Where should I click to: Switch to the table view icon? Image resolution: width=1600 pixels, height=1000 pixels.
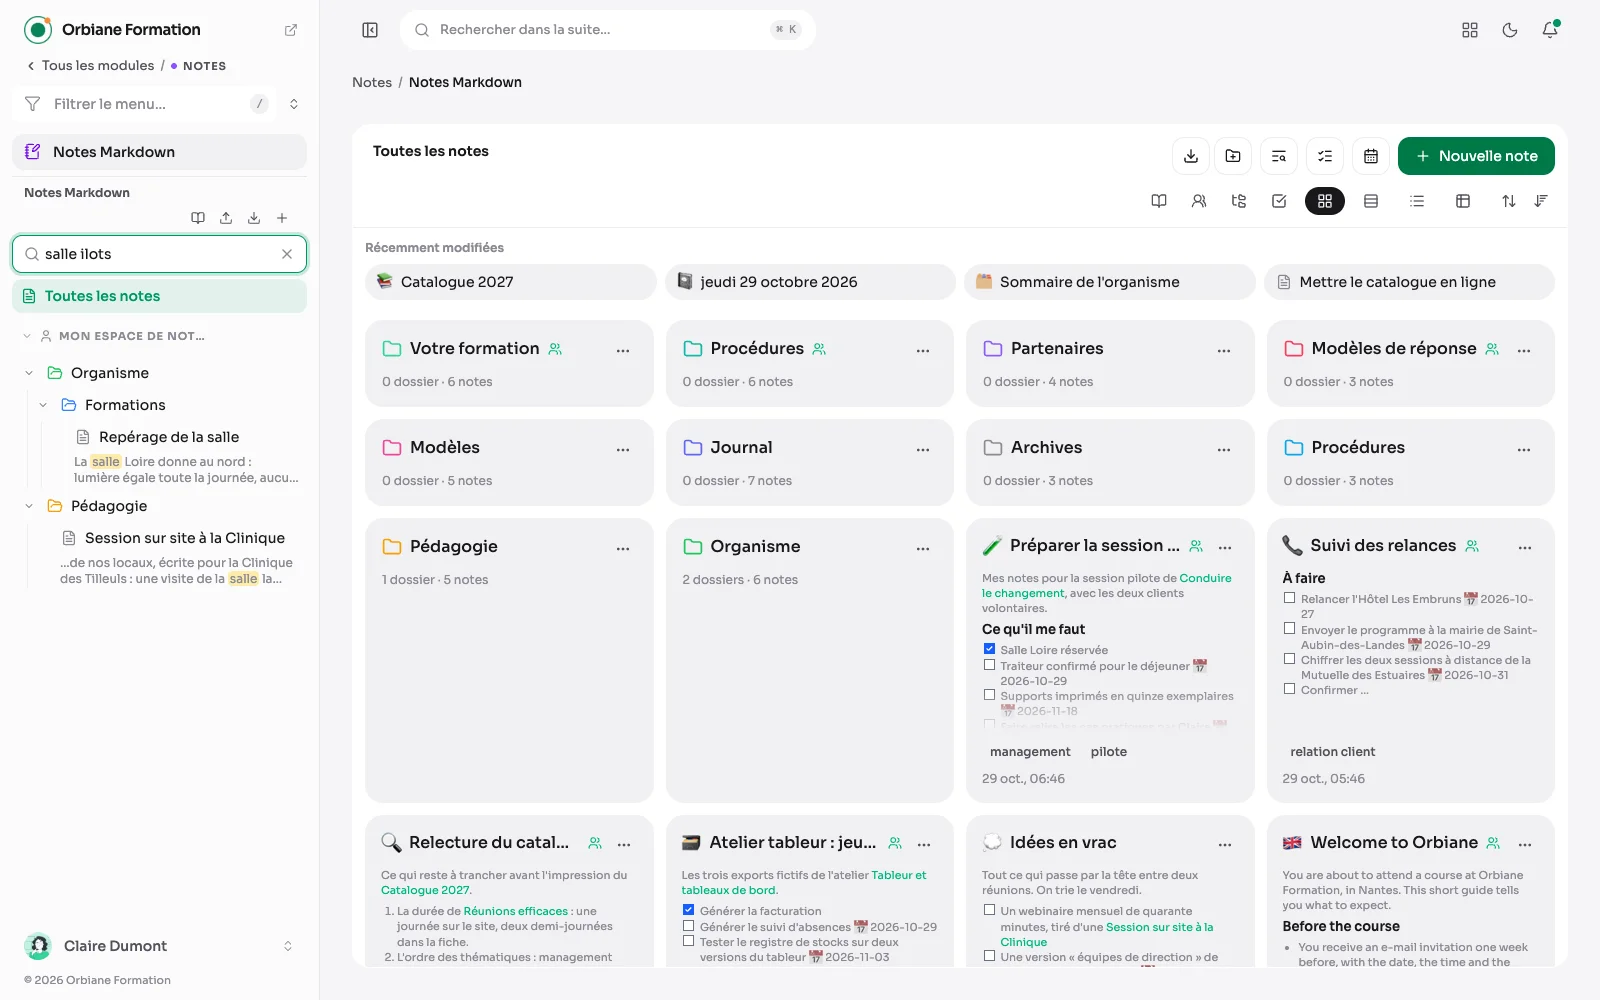click(x=1463, y=201)
